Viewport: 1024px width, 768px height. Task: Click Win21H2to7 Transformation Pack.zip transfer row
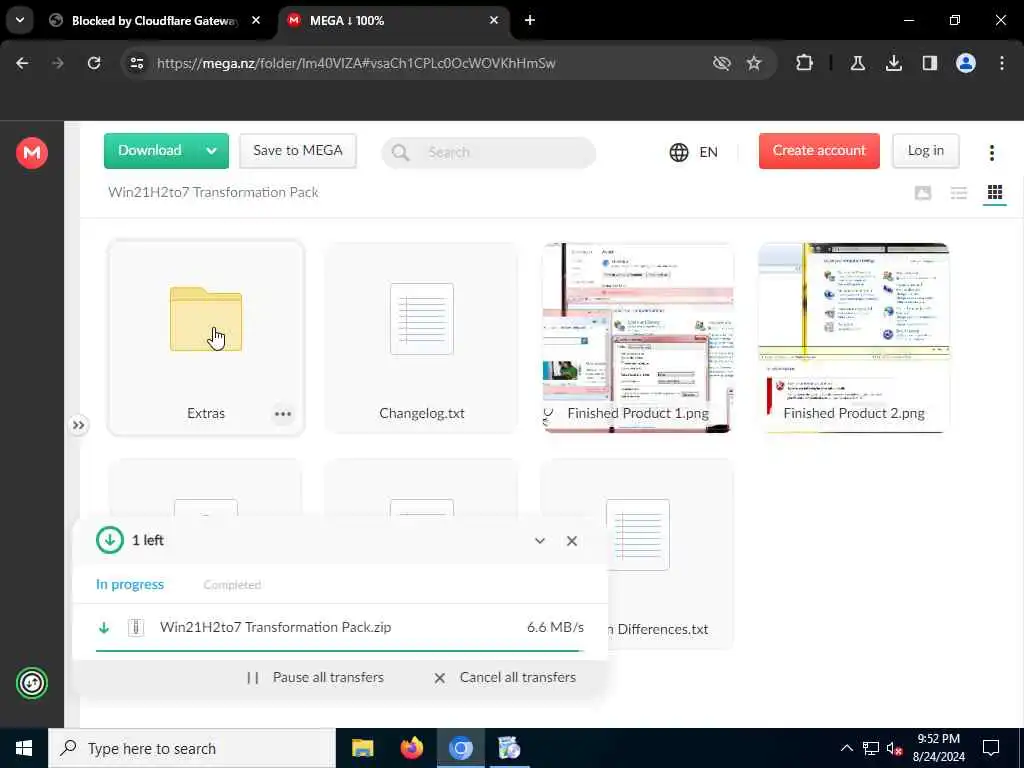point(340,627)
